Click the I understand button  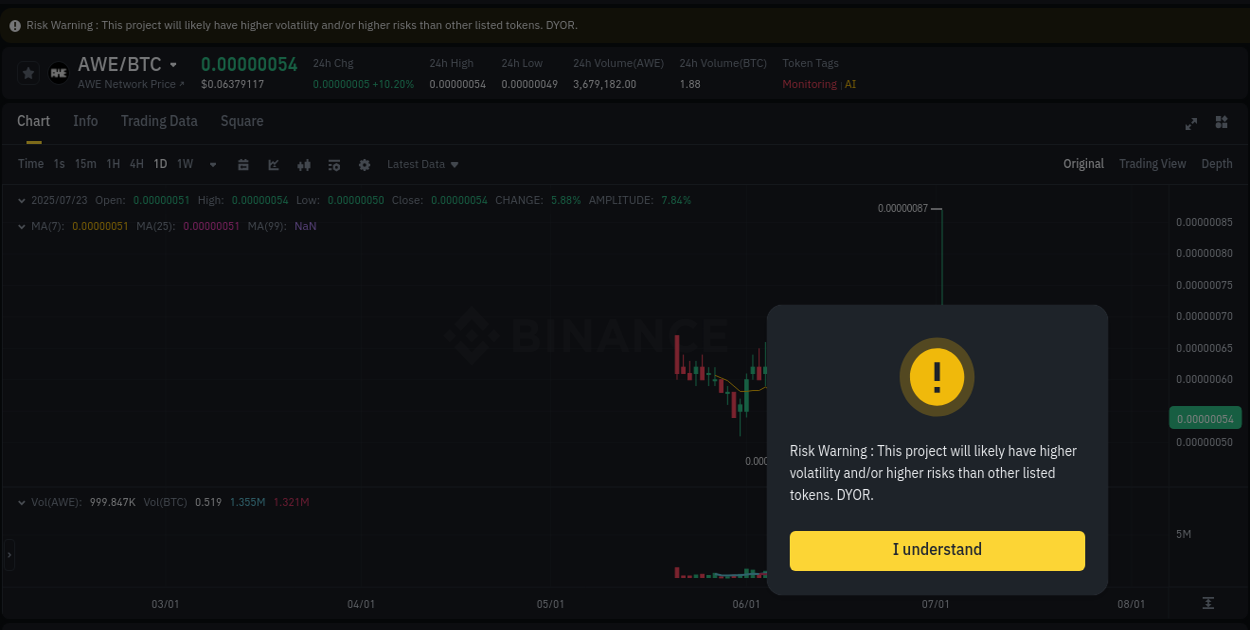936,550
